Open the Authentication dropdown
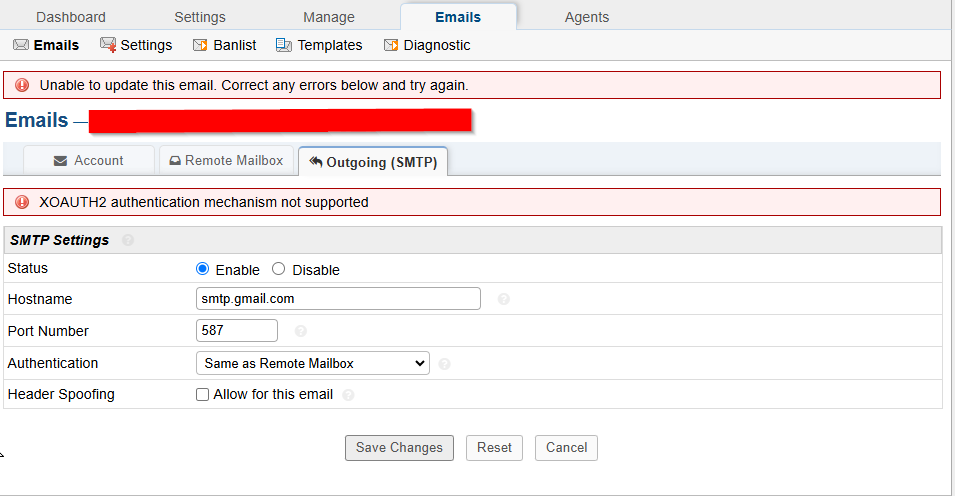 [312, 363]
